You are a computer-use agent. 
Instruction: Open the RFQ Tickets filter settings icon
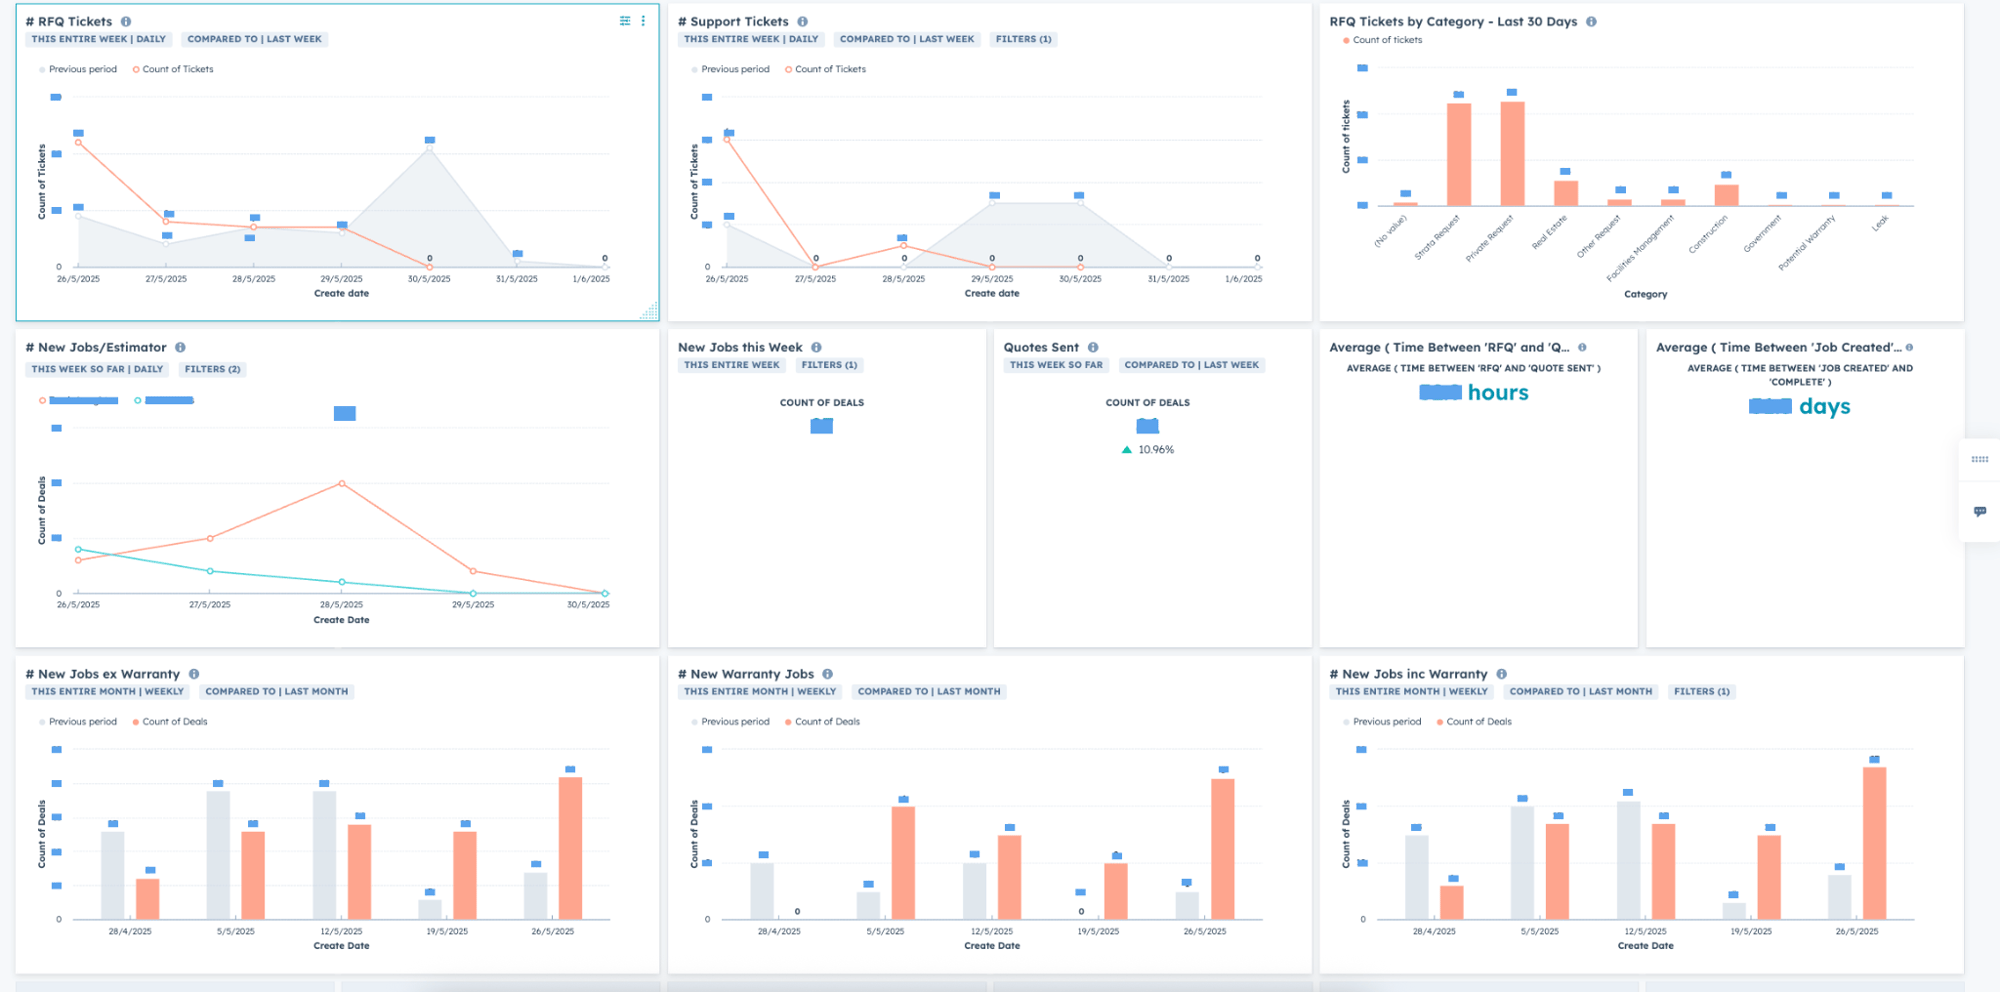click(x=625, y=21)
